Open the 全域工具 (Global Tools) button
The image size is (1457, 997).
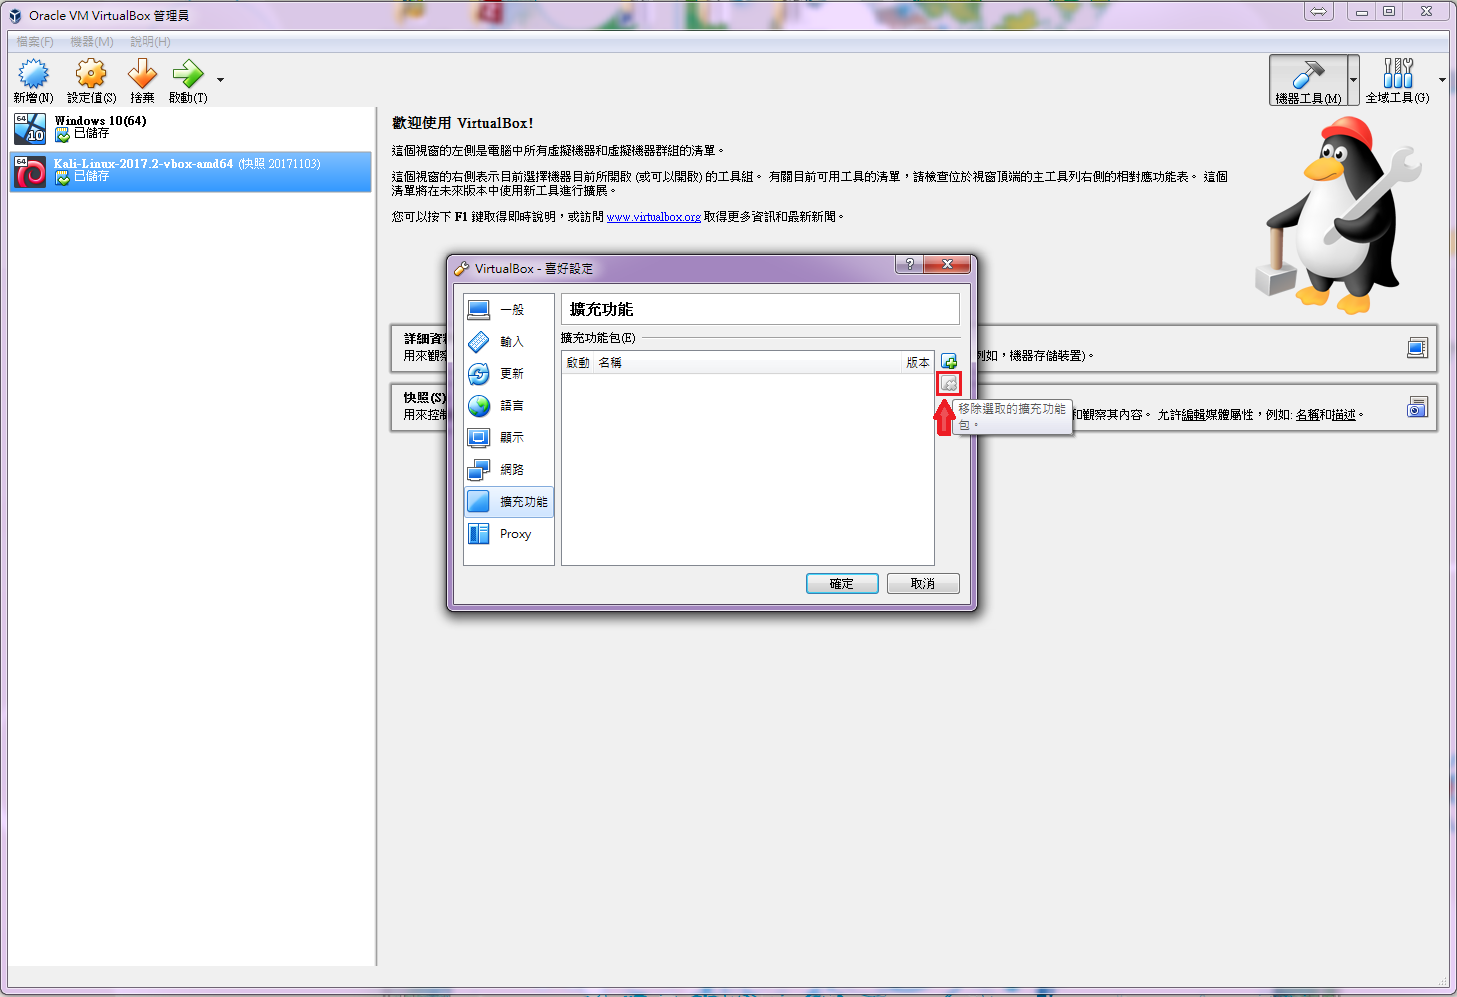(1397, 80)
